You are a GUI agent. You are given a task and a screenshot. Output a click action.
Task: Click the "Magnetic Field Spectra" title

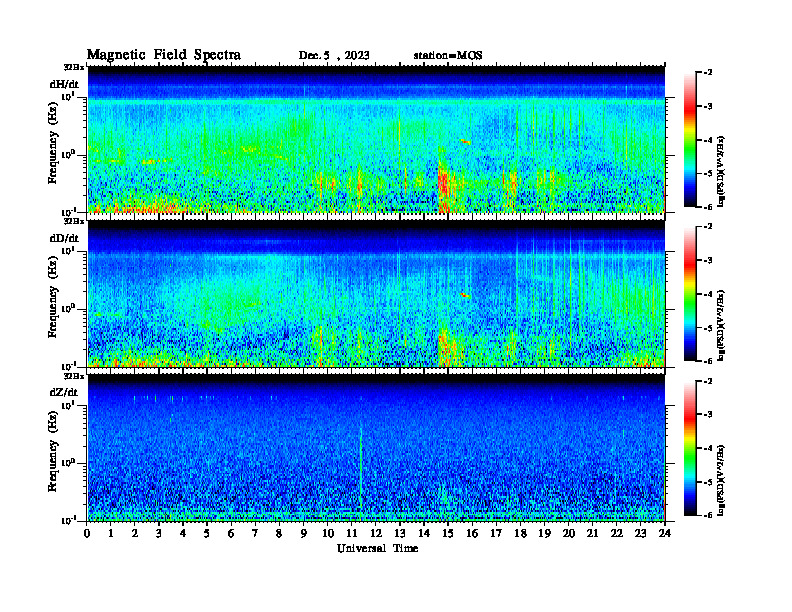(164, 55)
